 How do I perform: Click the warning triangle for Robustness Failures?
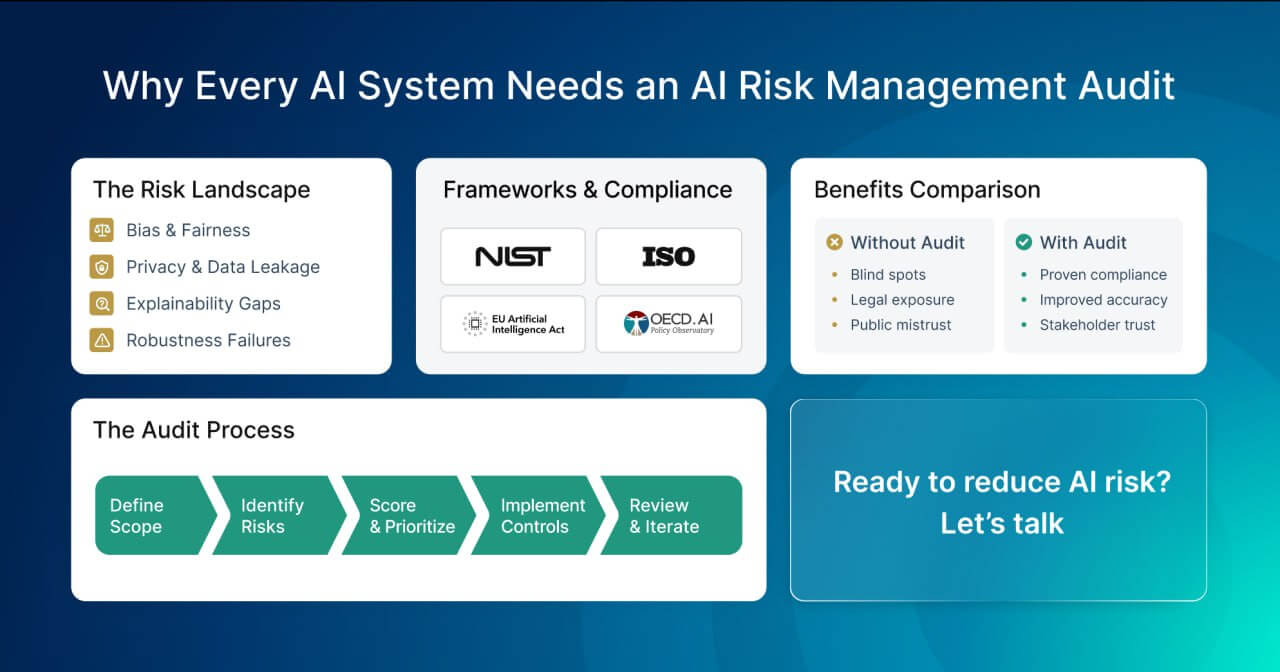[x=102, y=340]
